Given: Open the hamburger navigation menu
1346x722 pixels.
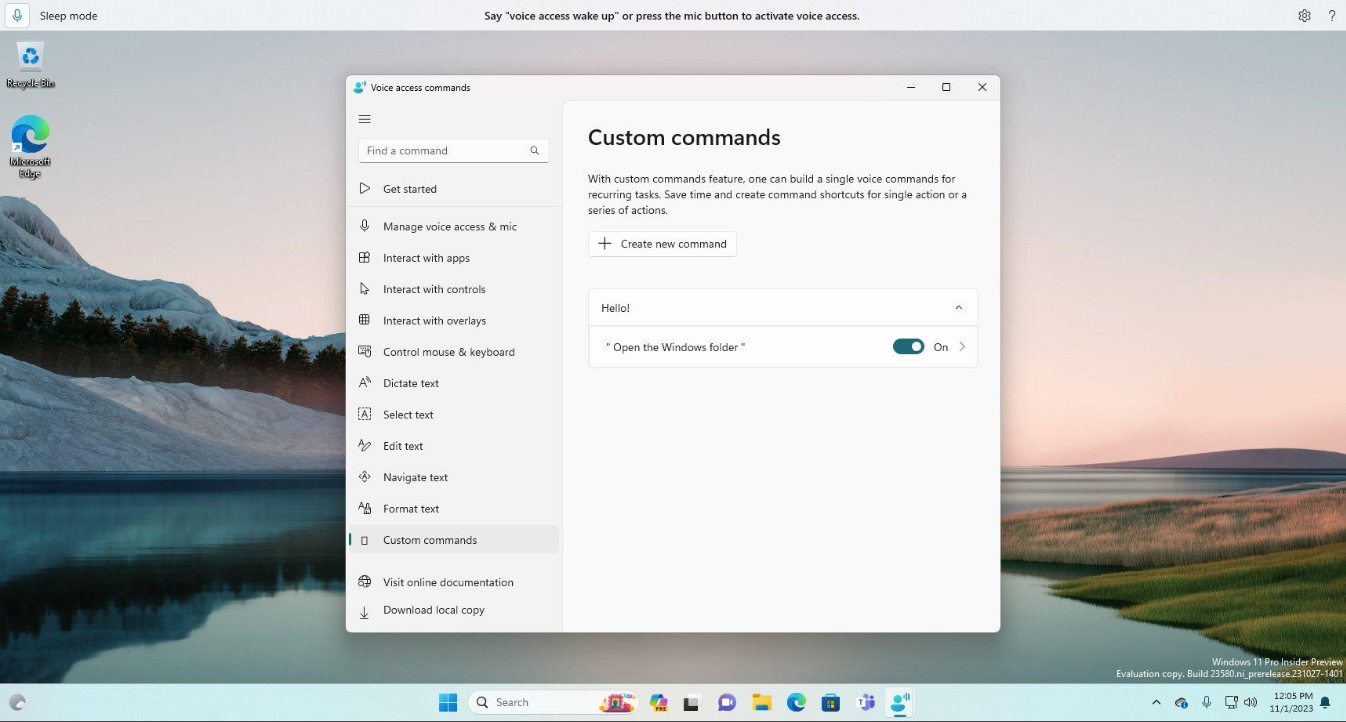Looking at the screenshot, I should 364,119.
